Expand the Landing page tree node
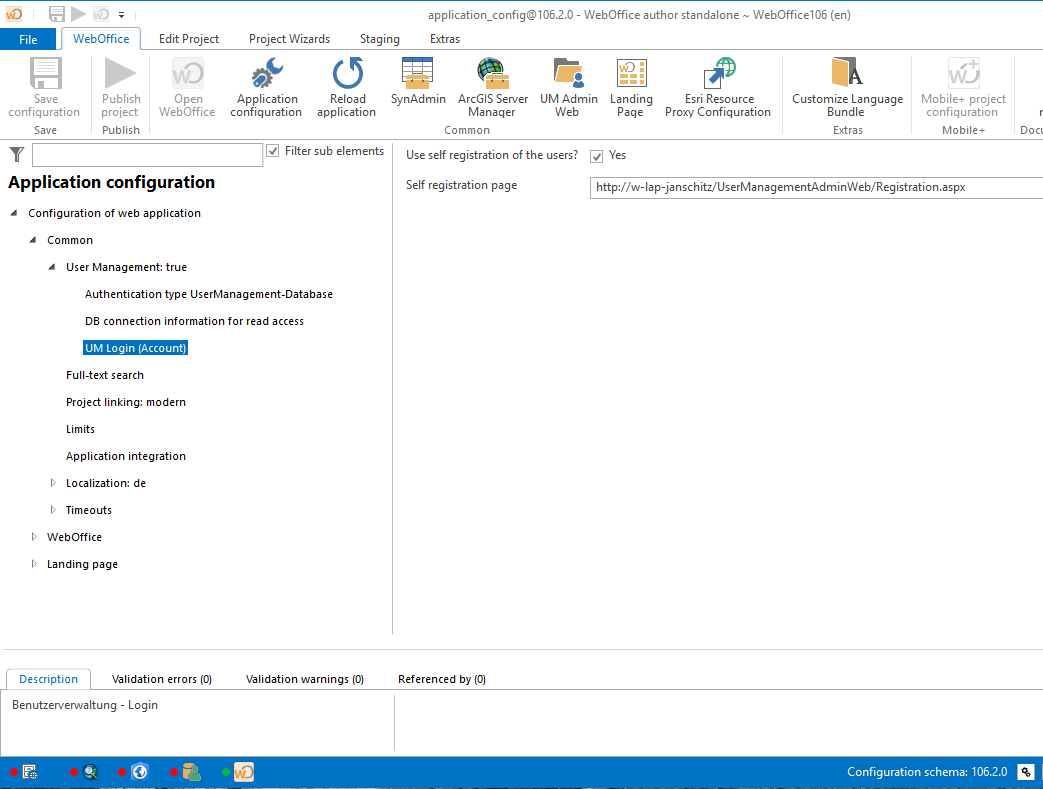The height and width of the screenshot is (789, 1043). coord(35,564)
